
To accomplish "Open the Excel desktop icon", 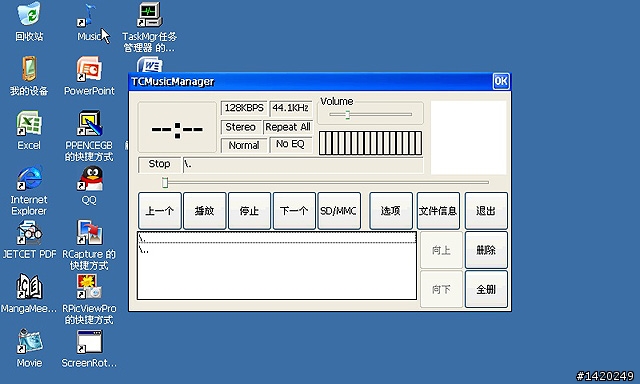I will point(29,130).
